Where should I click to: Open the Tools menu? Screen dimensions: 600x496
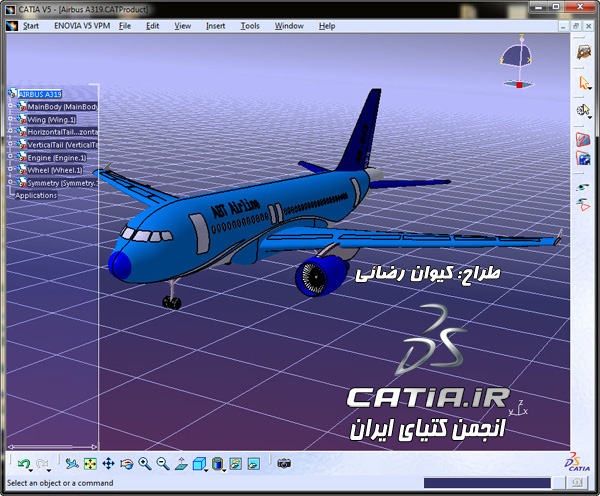coord(250,26)
